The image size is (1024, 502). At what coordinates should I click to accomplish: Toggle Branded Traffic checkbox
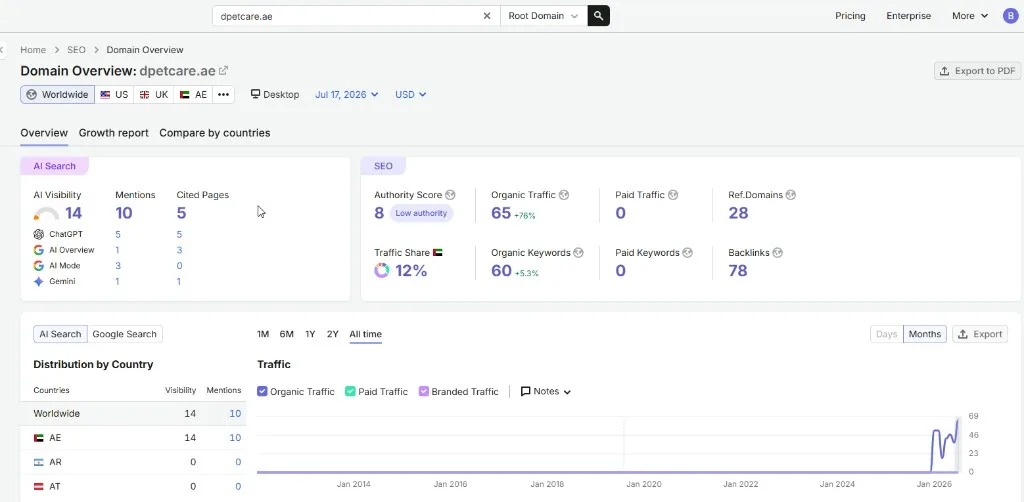[x=424, y=392]
